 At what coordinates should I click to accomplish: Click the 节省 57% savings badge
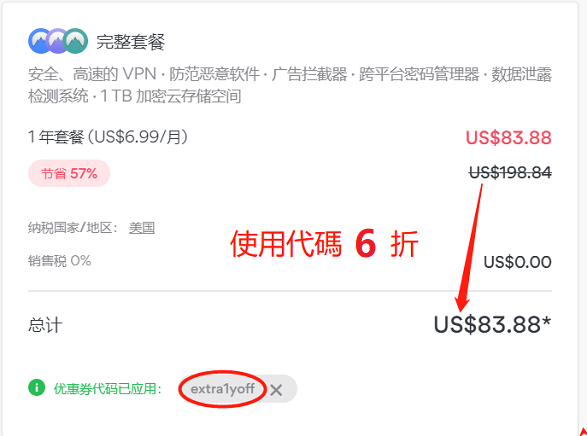(x=69, y=173)
